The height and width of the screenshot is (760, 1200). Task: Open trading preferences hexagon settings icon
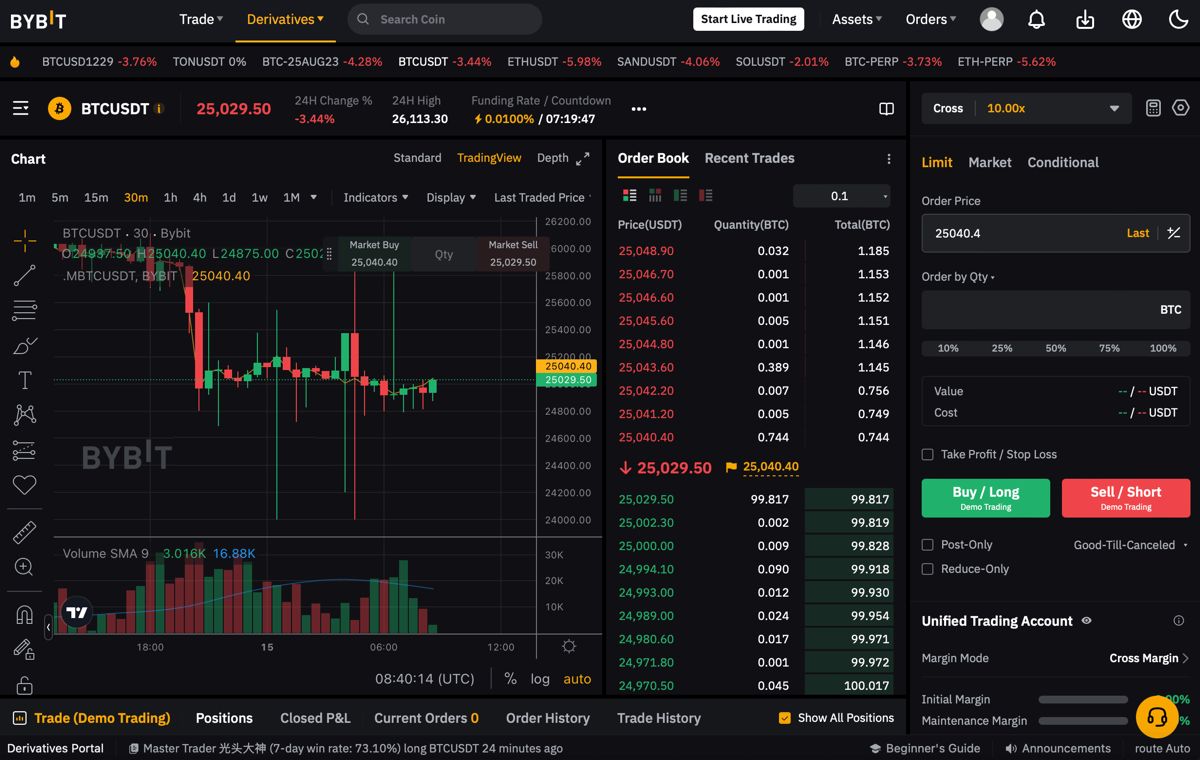[x=1181, y=108]
